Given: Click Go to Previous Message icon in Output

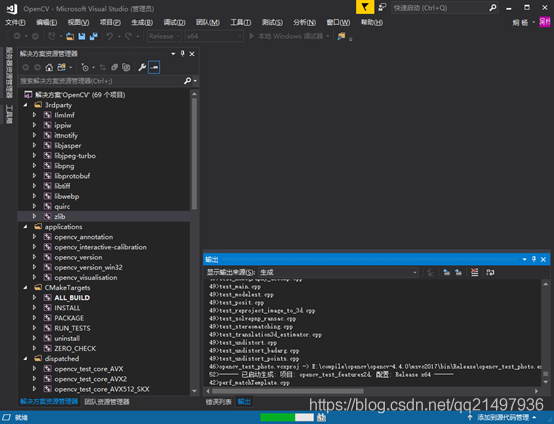Looking at the screenshot, I should click(447, 272).
